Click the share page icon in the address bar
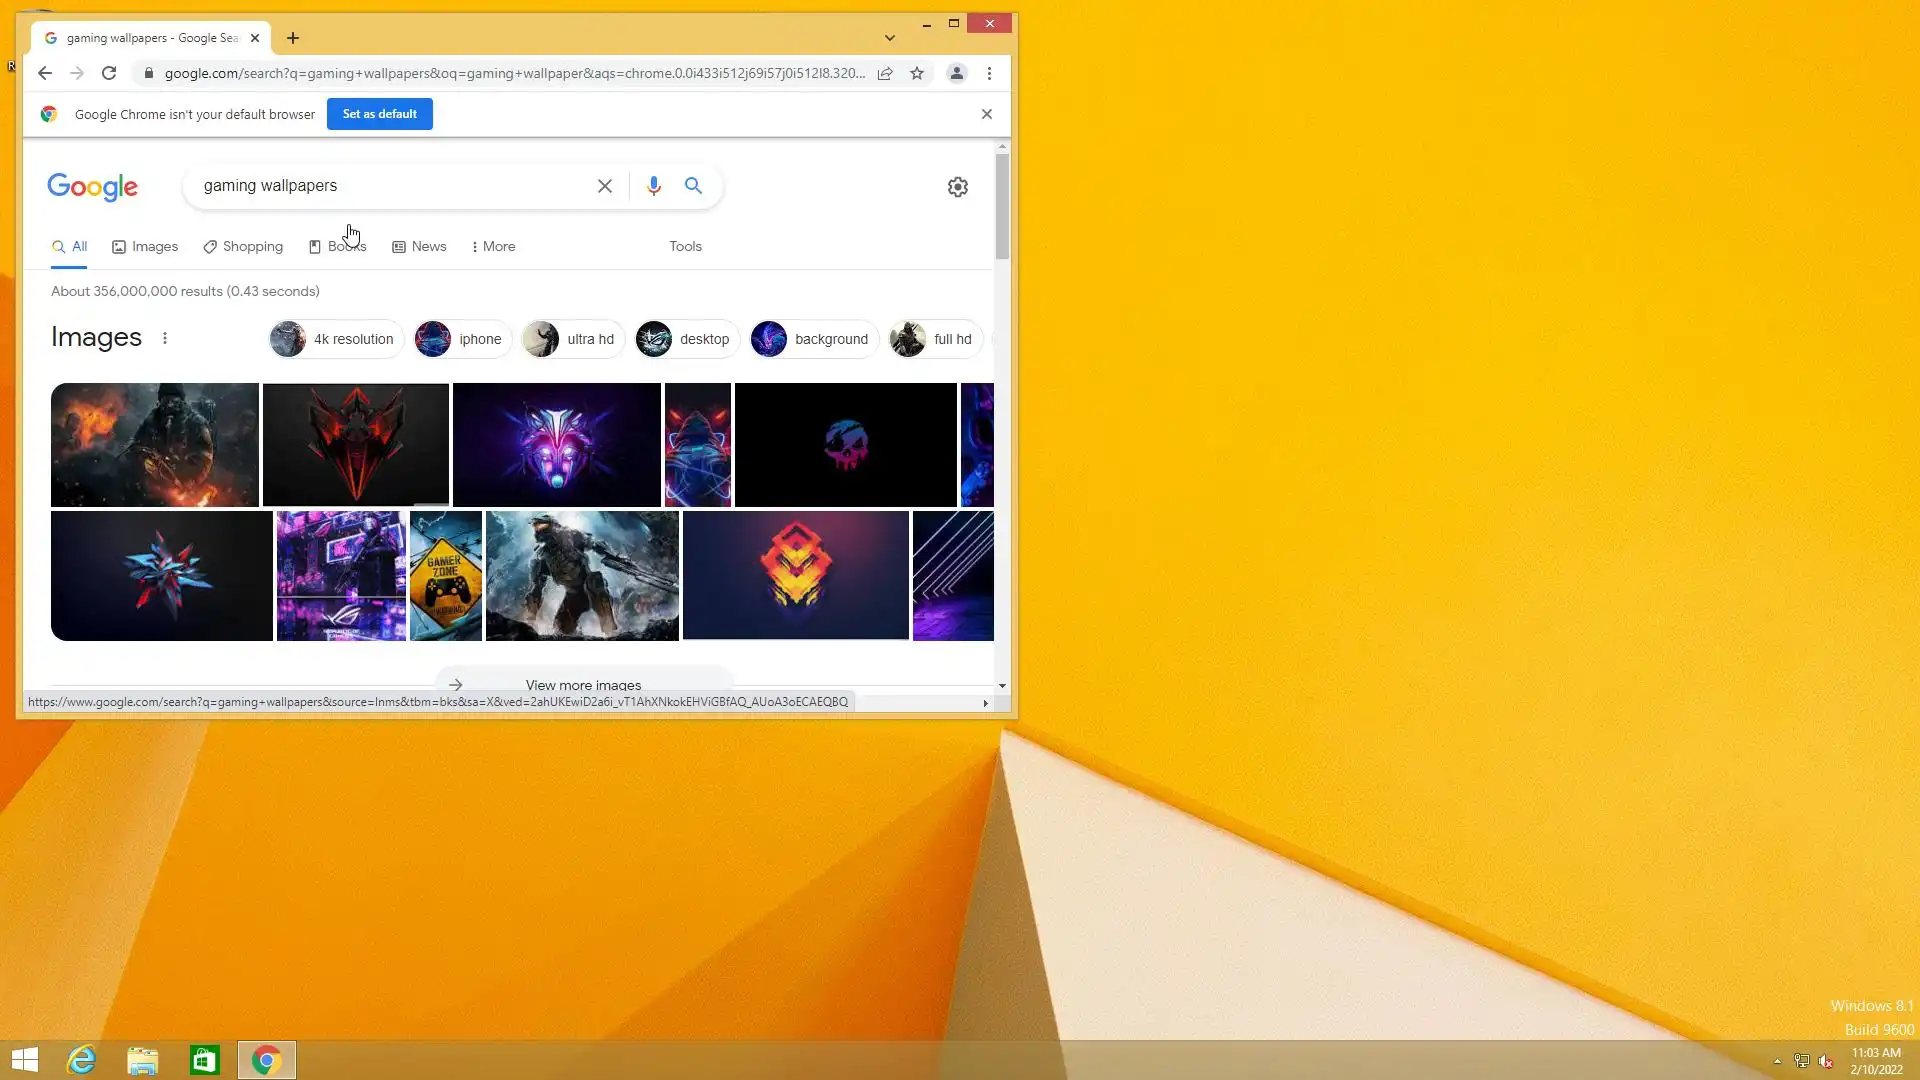This screenshot has height=1080, width=1920. [x=885, y=73]
